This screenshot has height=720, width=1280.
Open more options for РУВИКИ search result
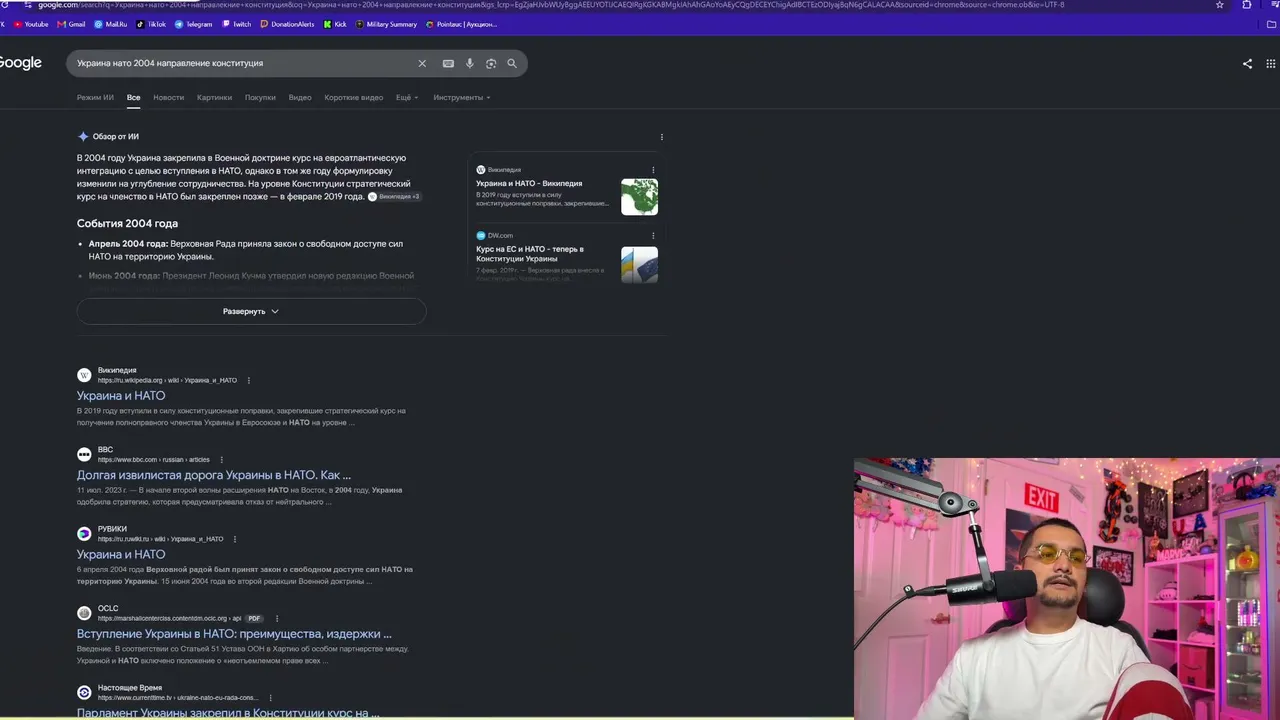coord(235,539)
